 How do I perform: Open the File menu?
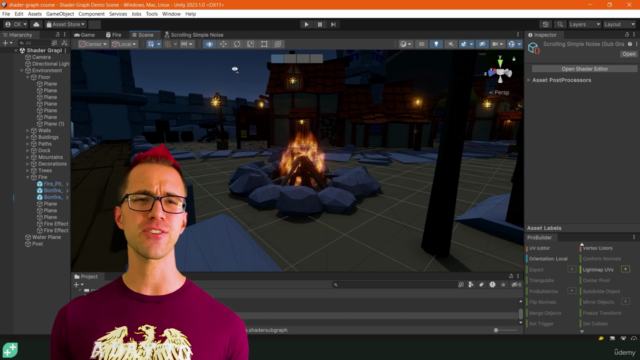pos(6,14)
